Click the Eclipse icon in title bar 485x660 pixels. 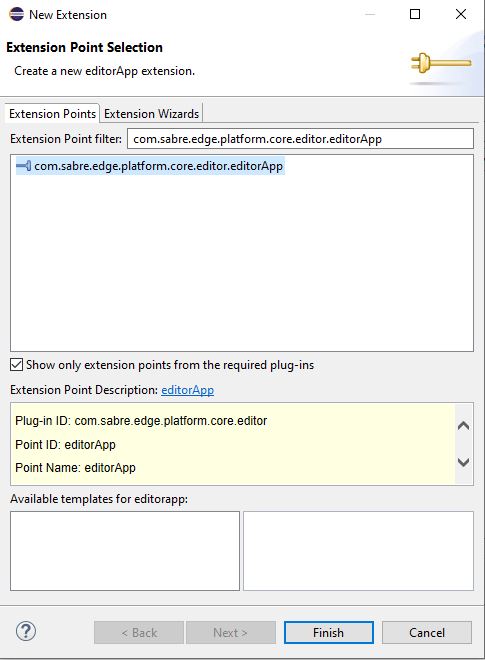pyautogui.click(x=16, y=14)
